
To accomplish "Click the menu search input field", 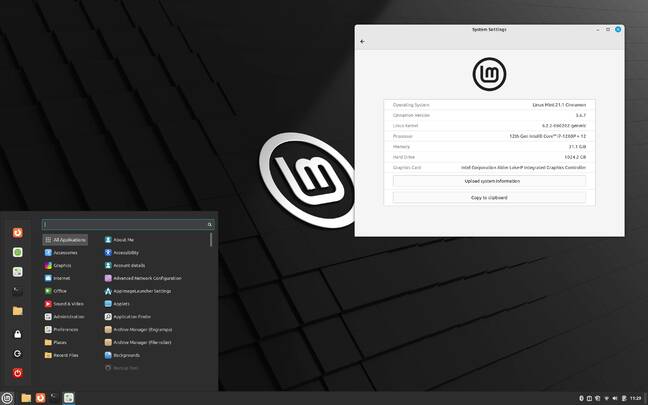I will coord(128,224).
